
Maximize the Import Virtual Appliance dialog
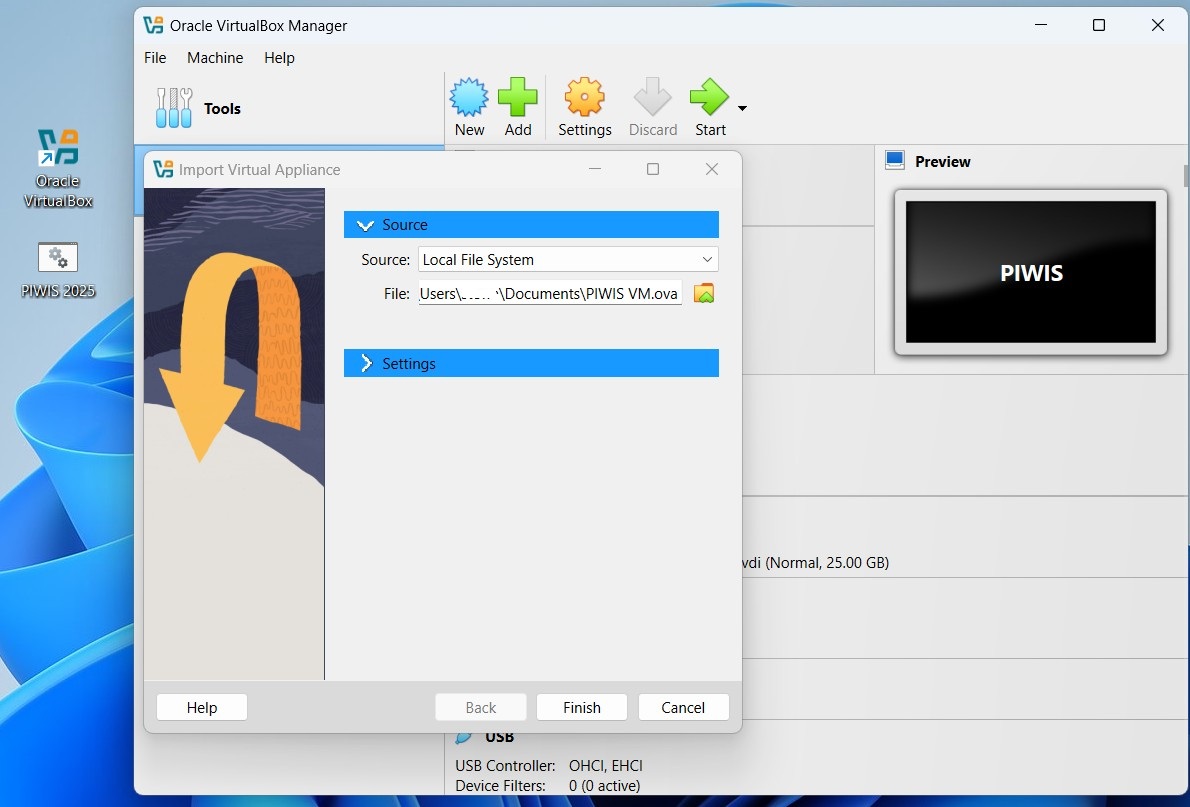coord(653,169)
